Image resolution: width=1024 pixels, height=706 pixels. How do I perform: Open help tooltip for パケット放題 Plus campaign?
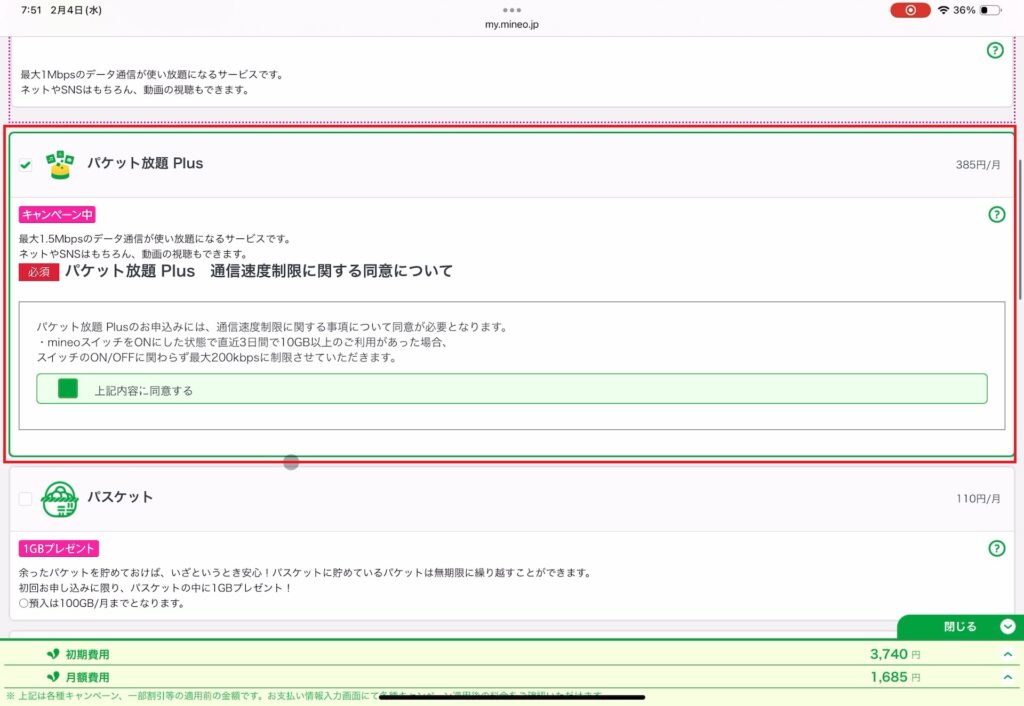pyautogui.click(x=996, y=213)
